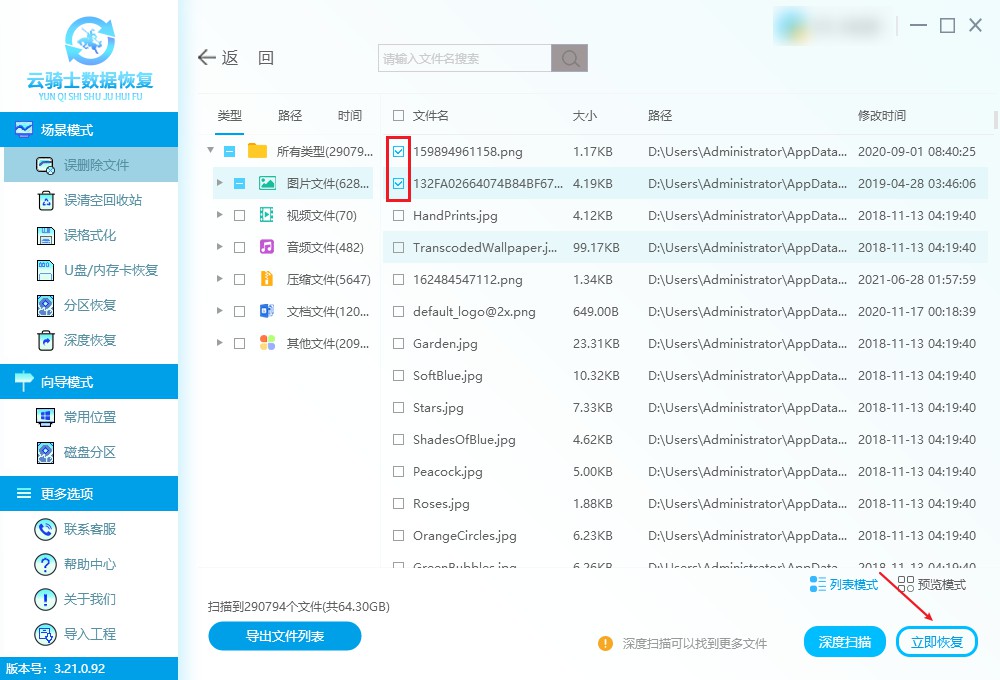Screen dimensions: 1000x680
Task: Tick the 视频文件 category checkbox
Action: (x=239, y=215)
